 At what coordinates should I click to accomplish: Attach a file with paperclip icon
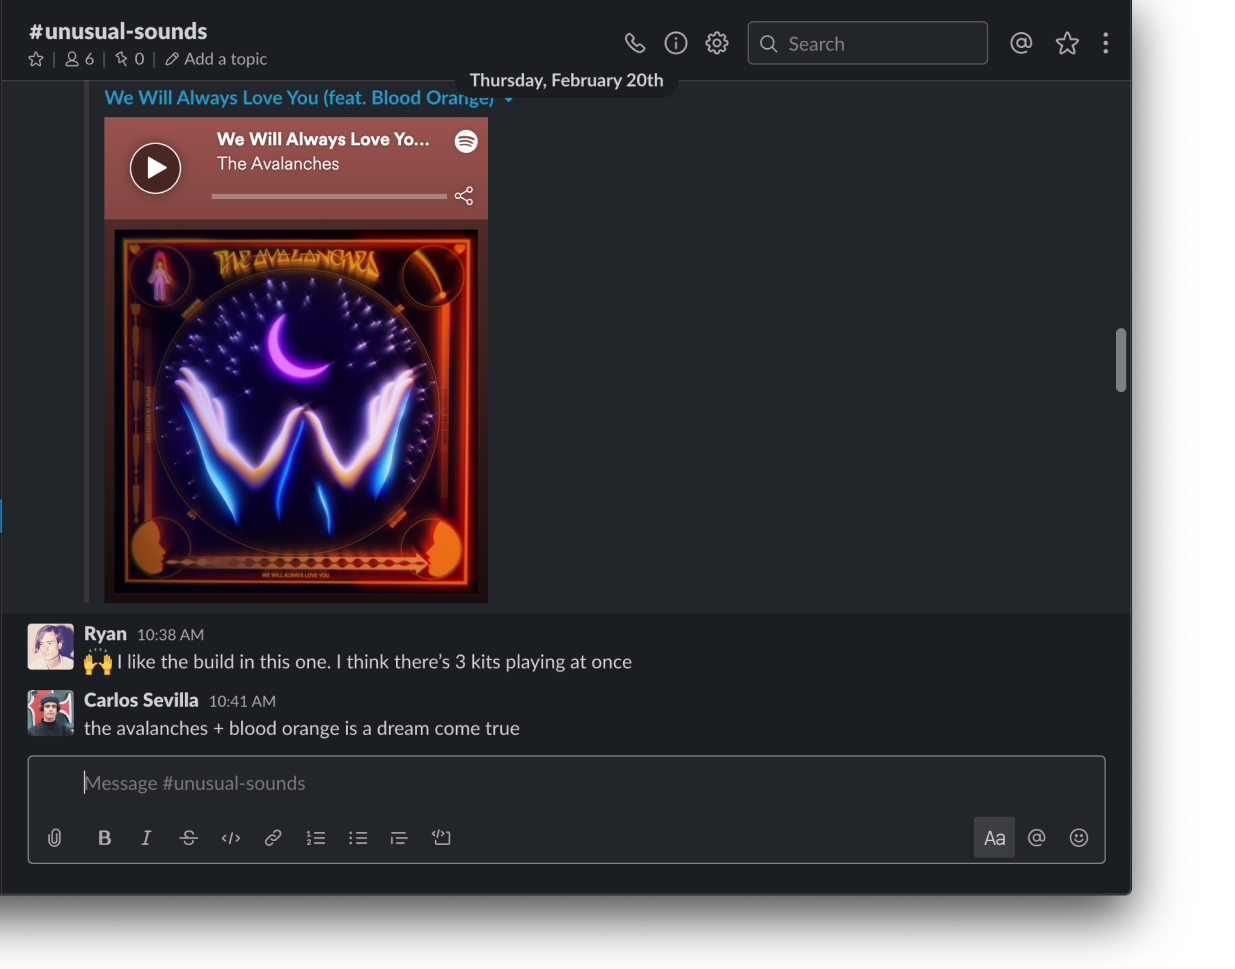55,838
